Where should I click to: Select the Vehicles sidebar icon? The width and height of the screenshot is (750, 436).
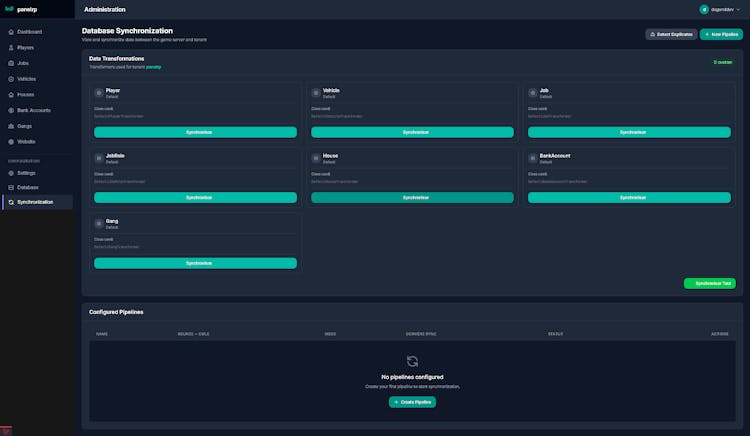11,79
